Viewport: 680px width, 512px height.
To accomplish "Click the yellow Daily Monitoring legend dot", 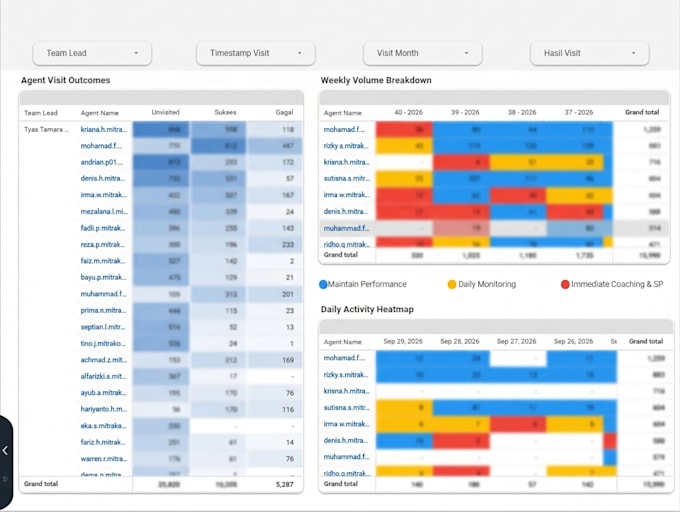I will 452,284.
